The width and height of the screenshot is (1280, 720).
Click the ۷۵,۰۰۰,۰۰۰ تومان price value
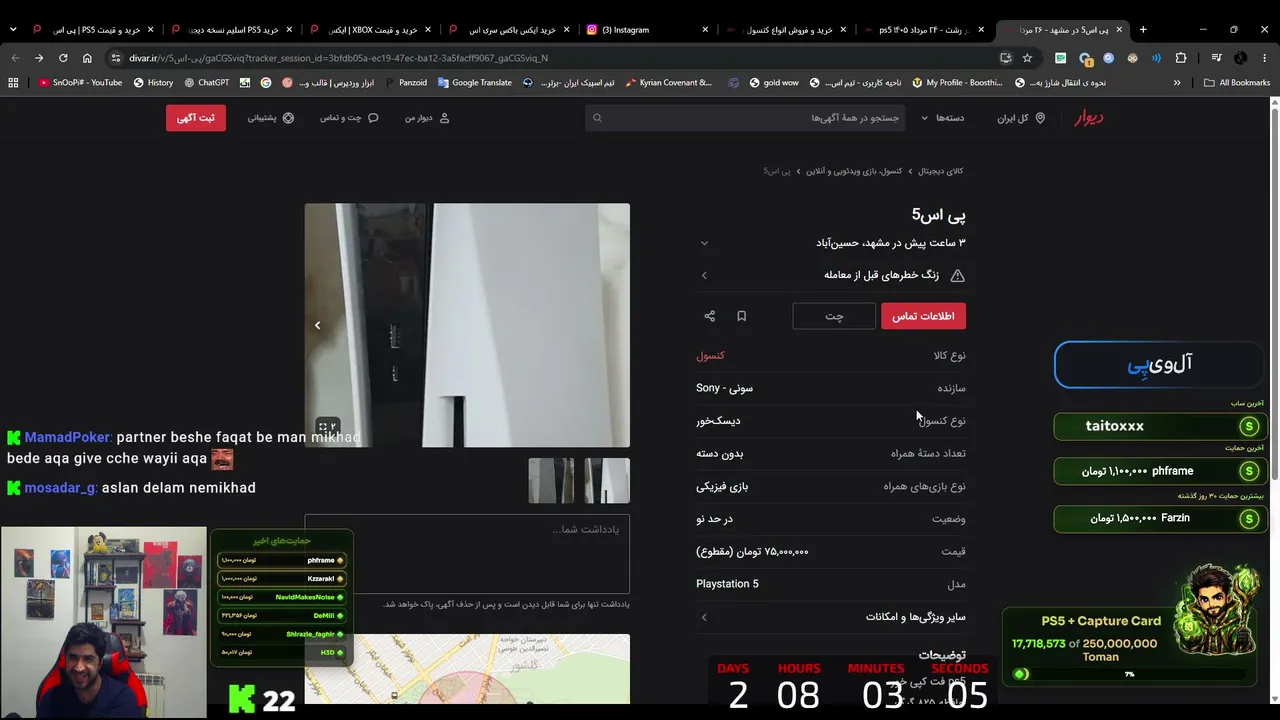pos(752,551)
